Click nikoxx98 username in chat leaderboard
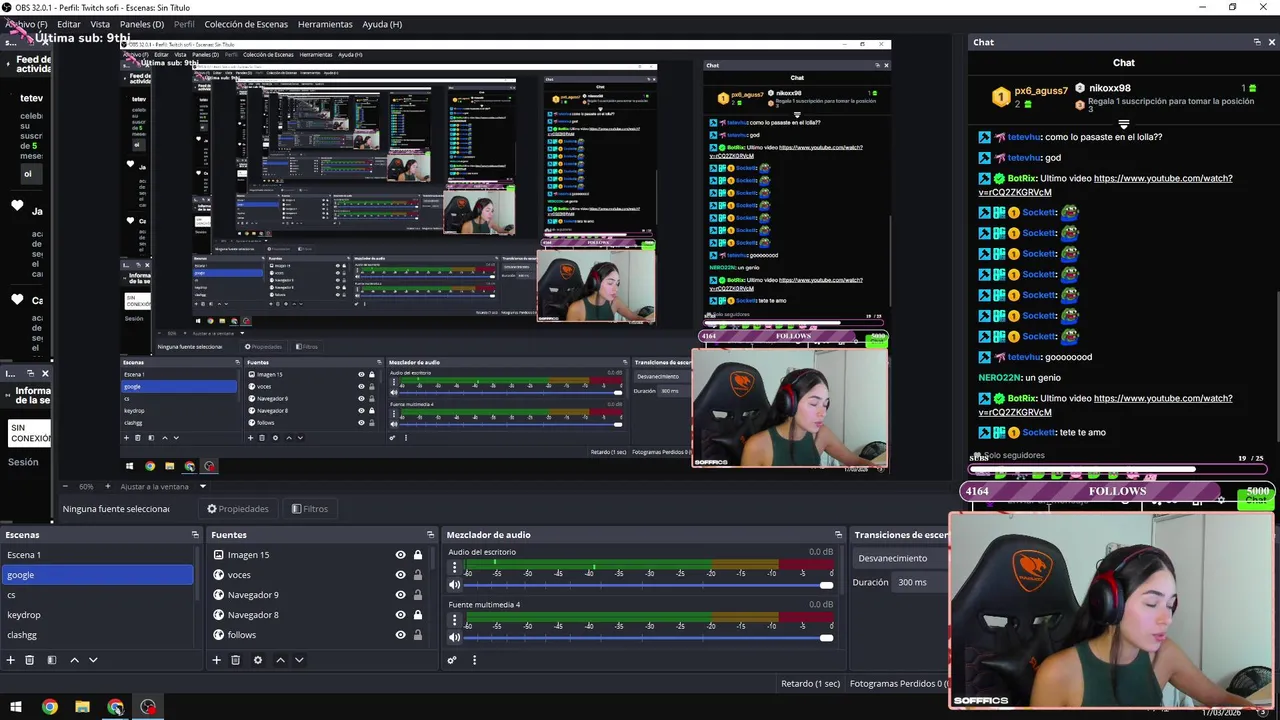This screenshot has height=720, width=1280. (x=1110, y=88)
